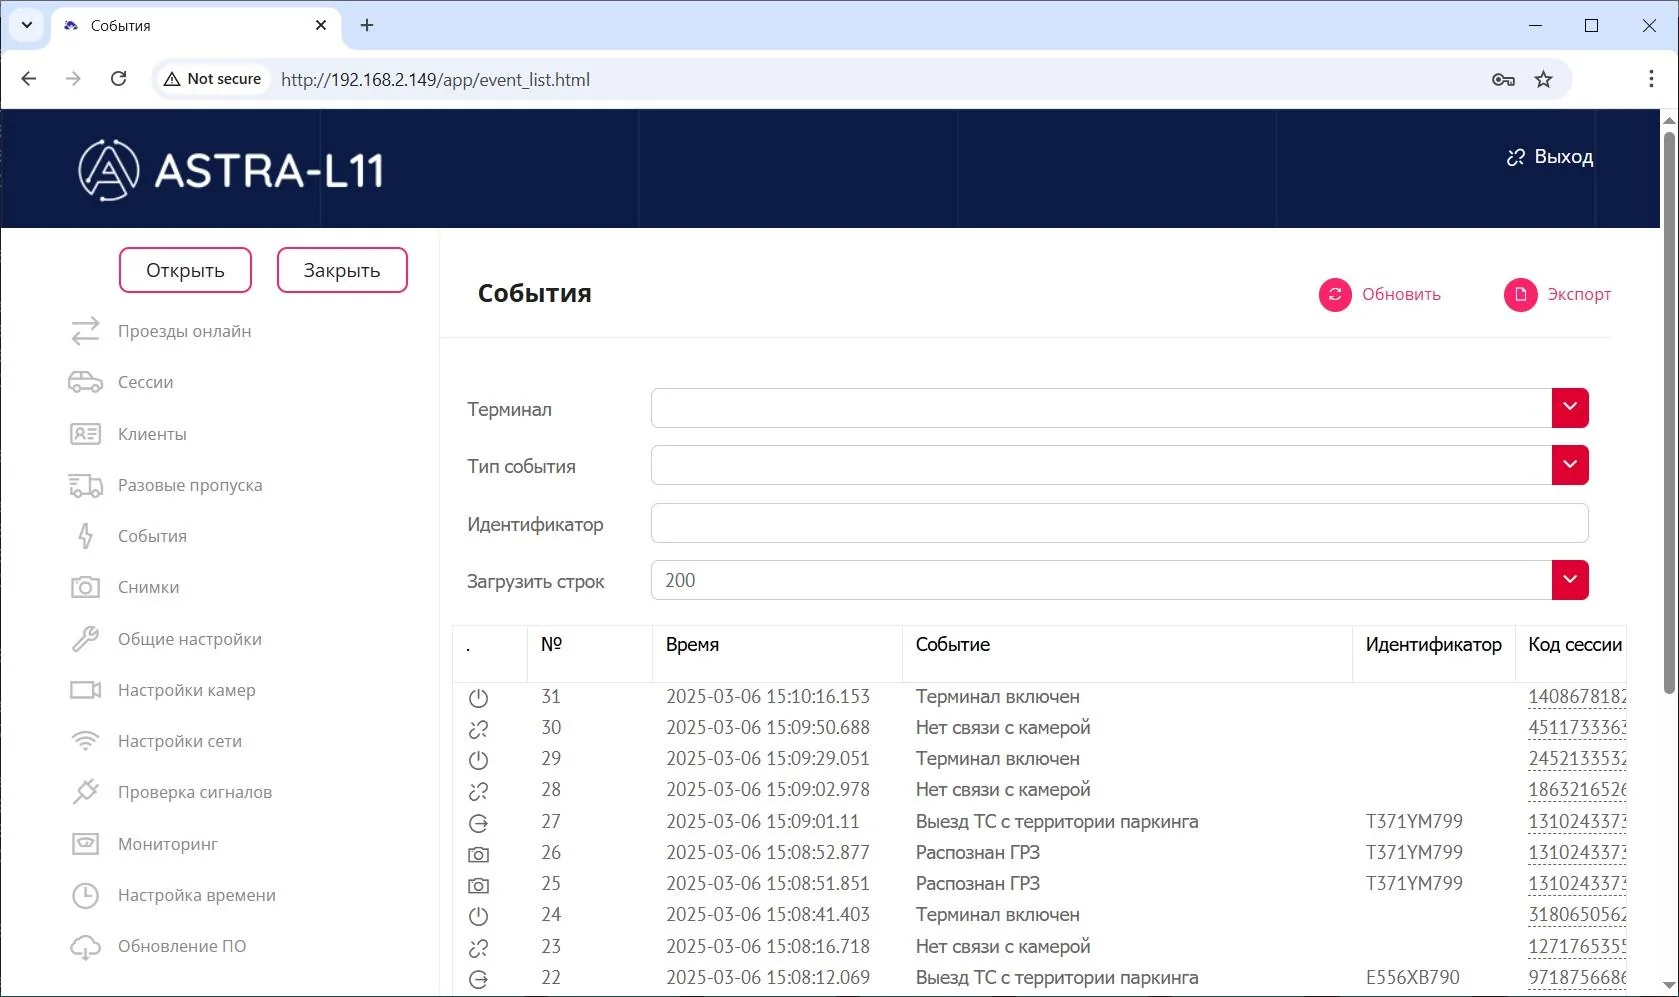Click the Настройки сети wifi icon
The height and width of the screenshot is (997, 1679).
tap(86, 741)
